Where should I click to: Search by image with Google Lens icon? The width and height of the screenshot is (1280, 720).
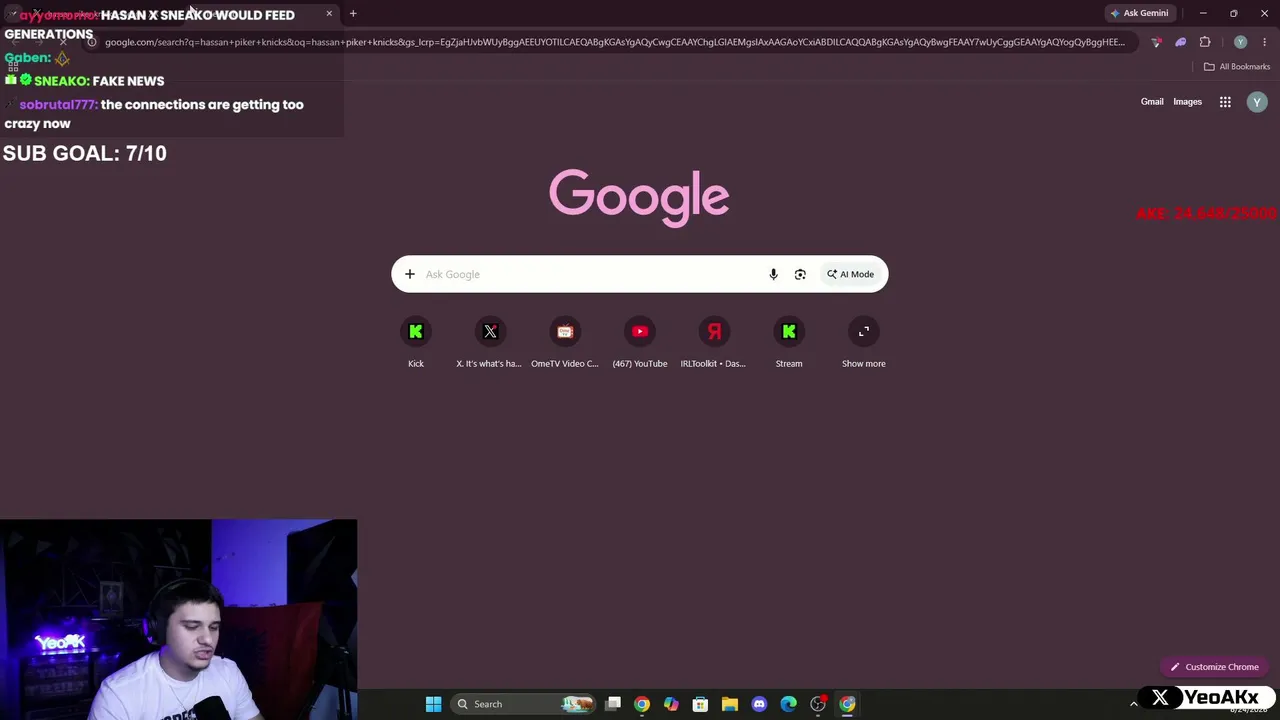800,274
